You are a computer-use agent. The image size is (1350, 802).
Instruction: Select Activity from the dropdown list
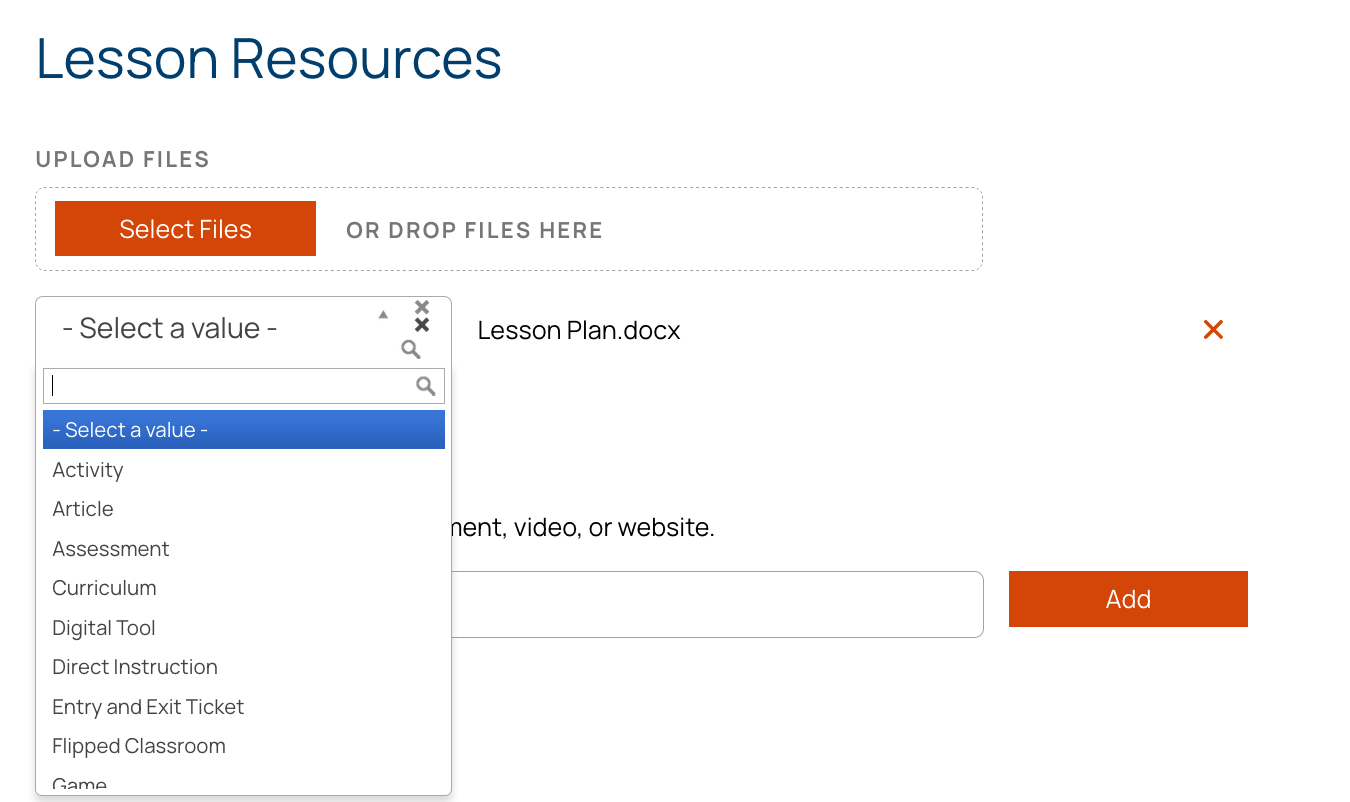click(x=88, y=470)
